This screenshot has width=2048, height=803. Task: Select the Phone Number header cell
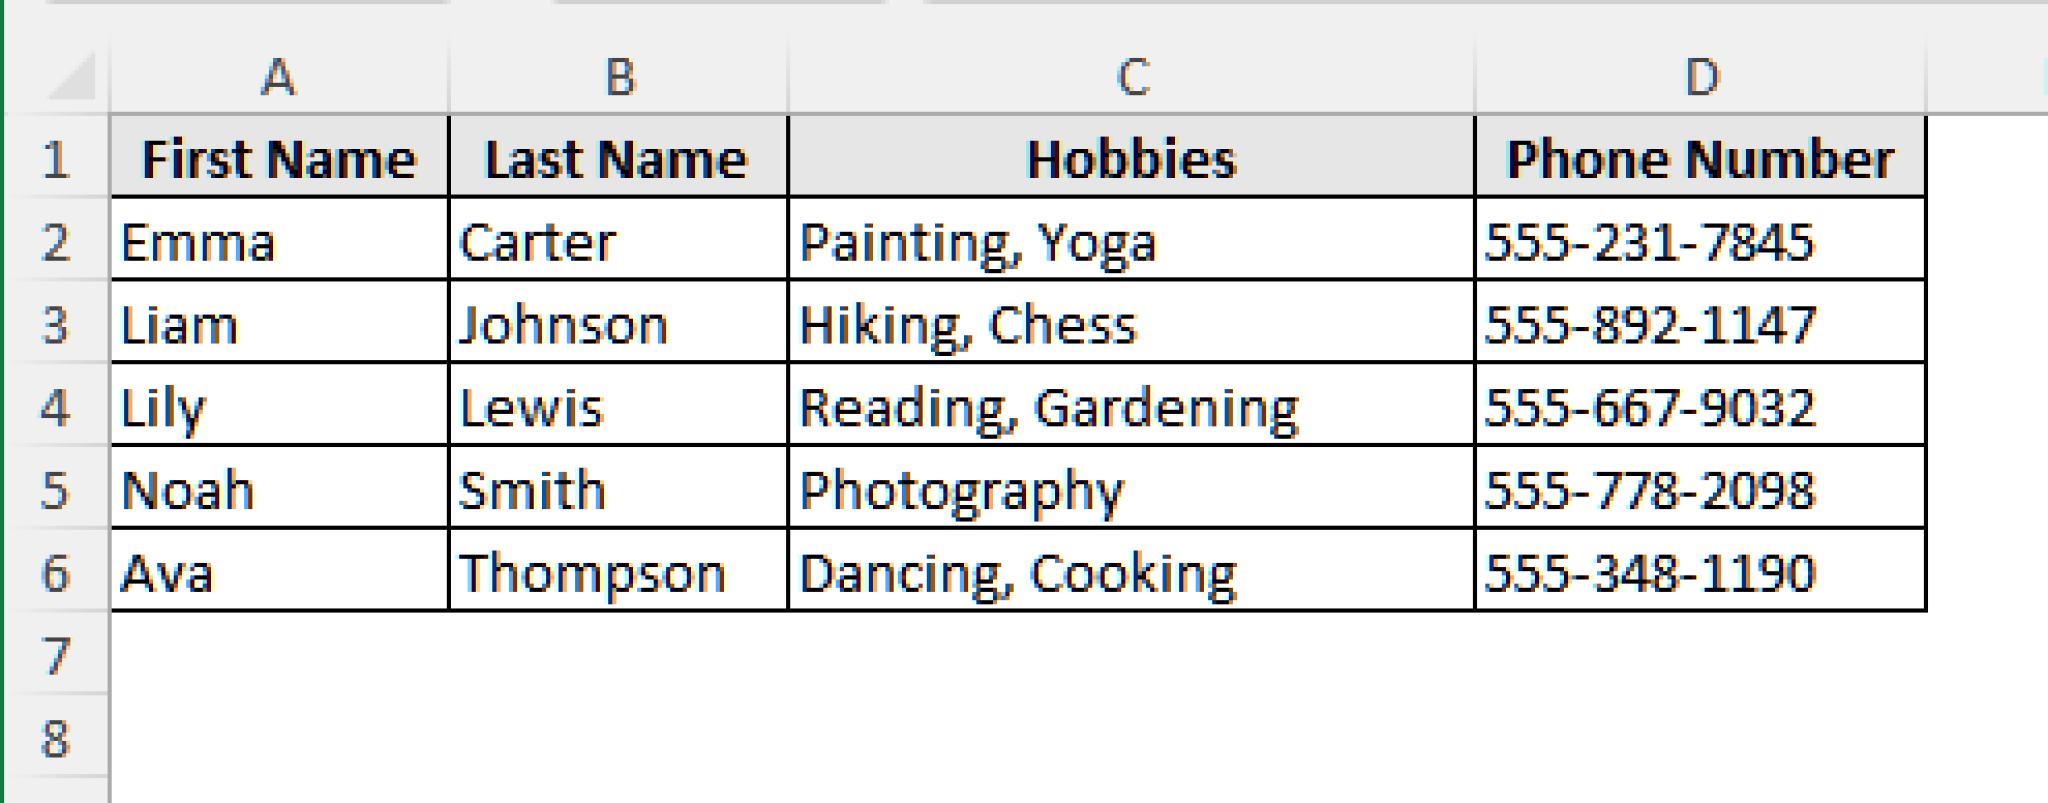[1700, 157]
